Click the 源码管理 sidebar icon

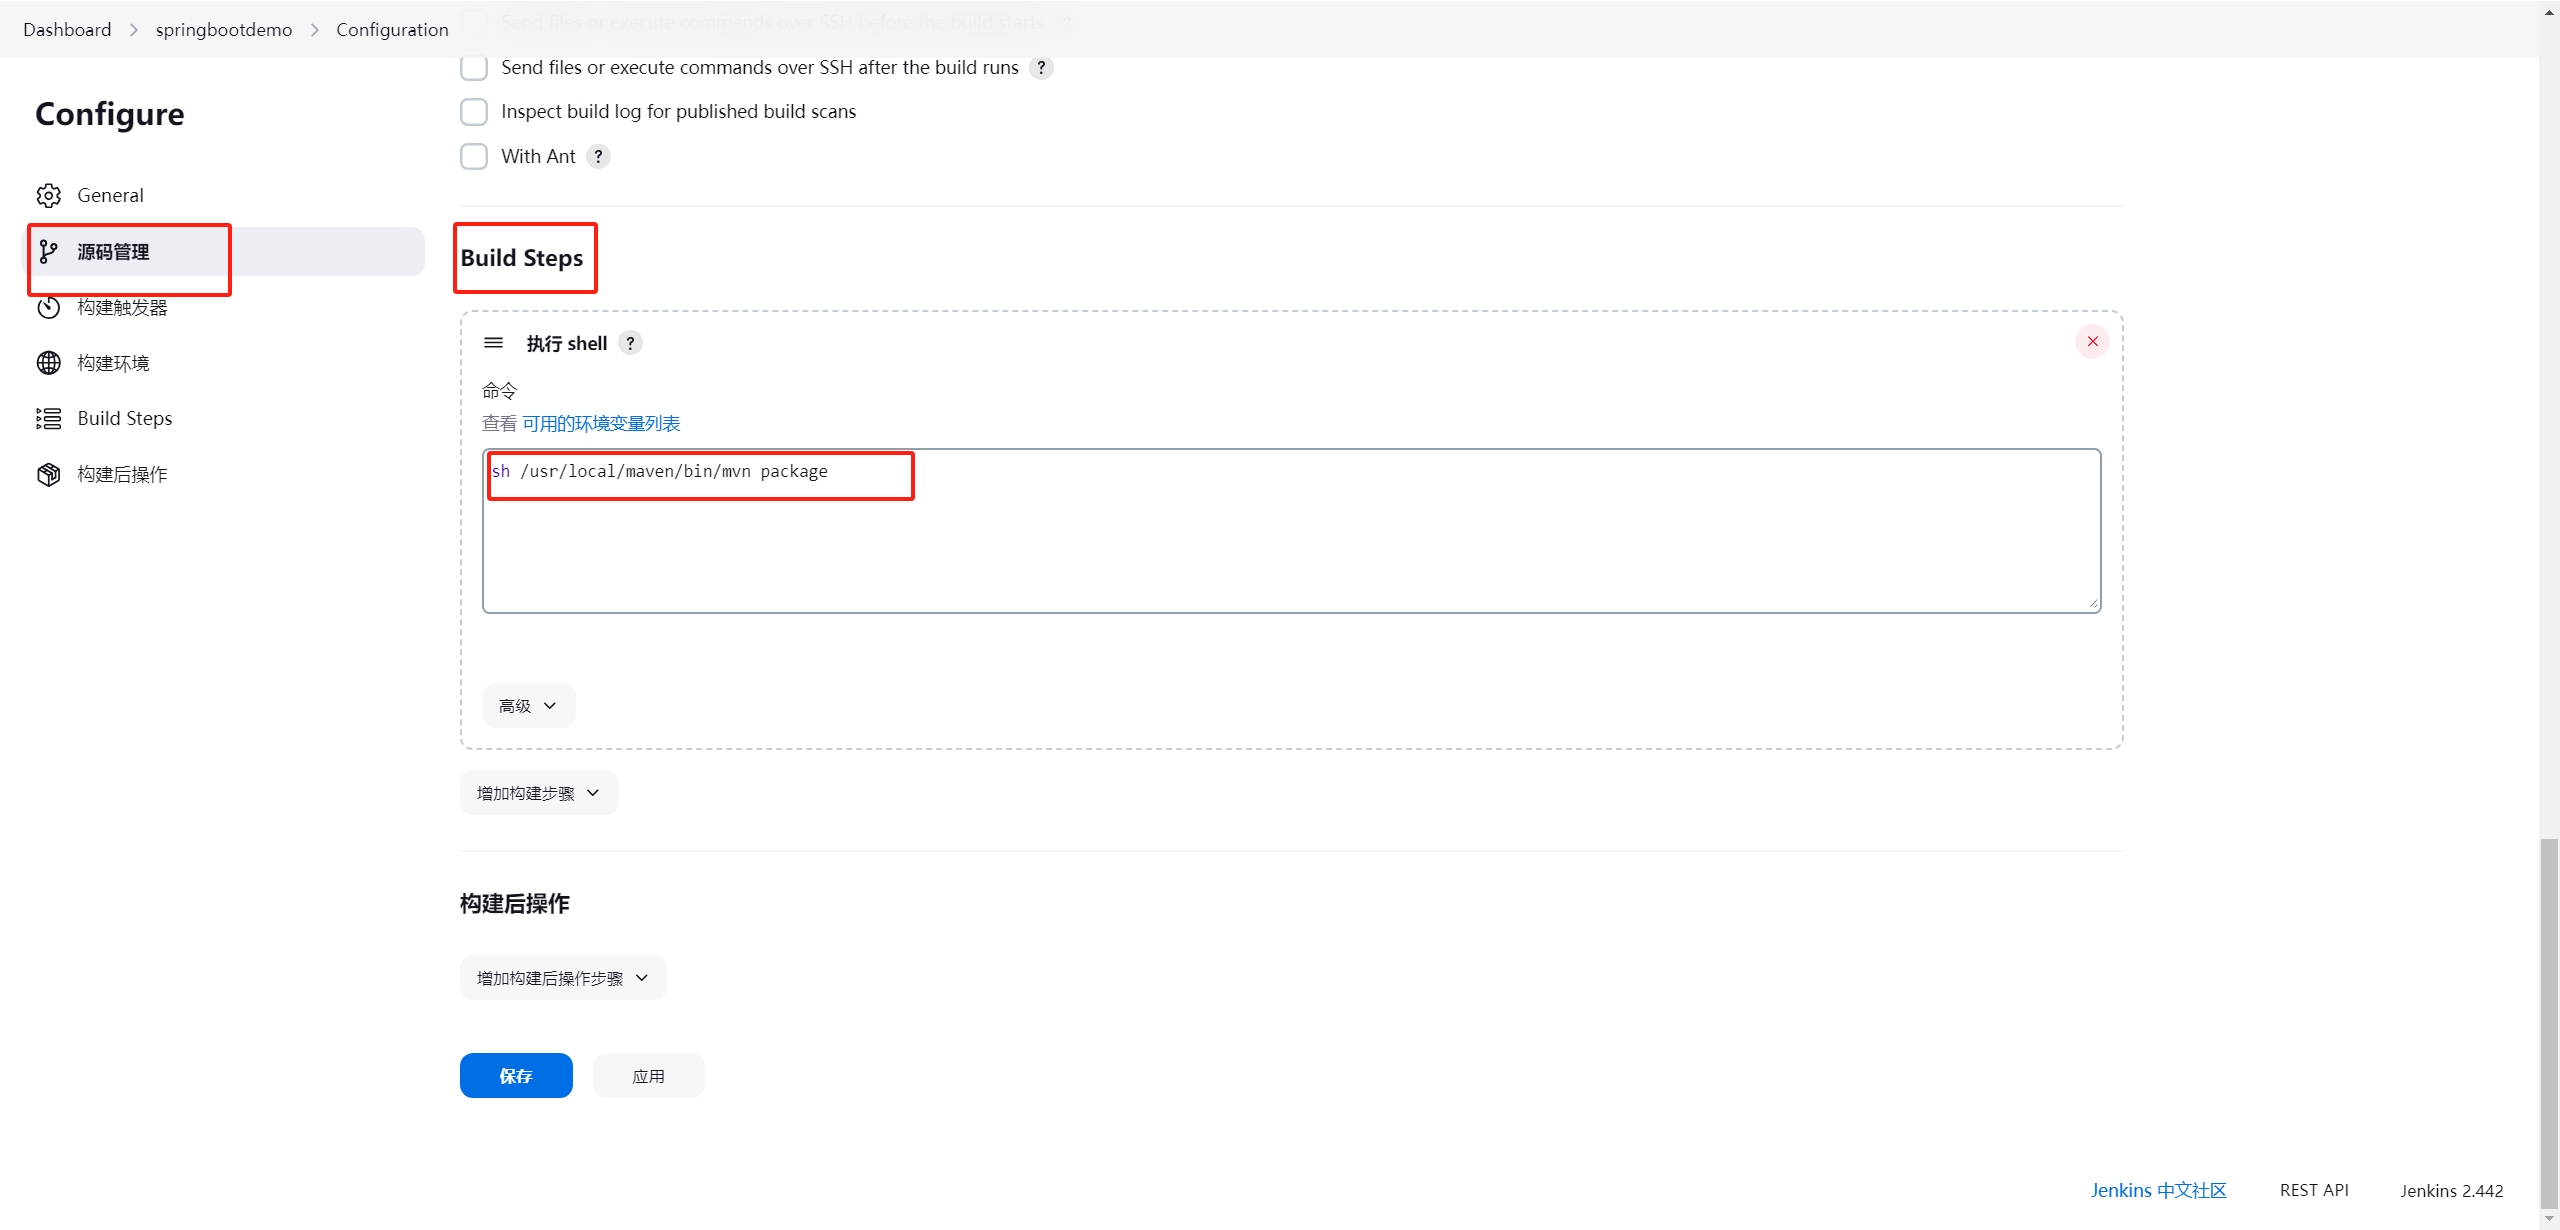pos(47,250)
